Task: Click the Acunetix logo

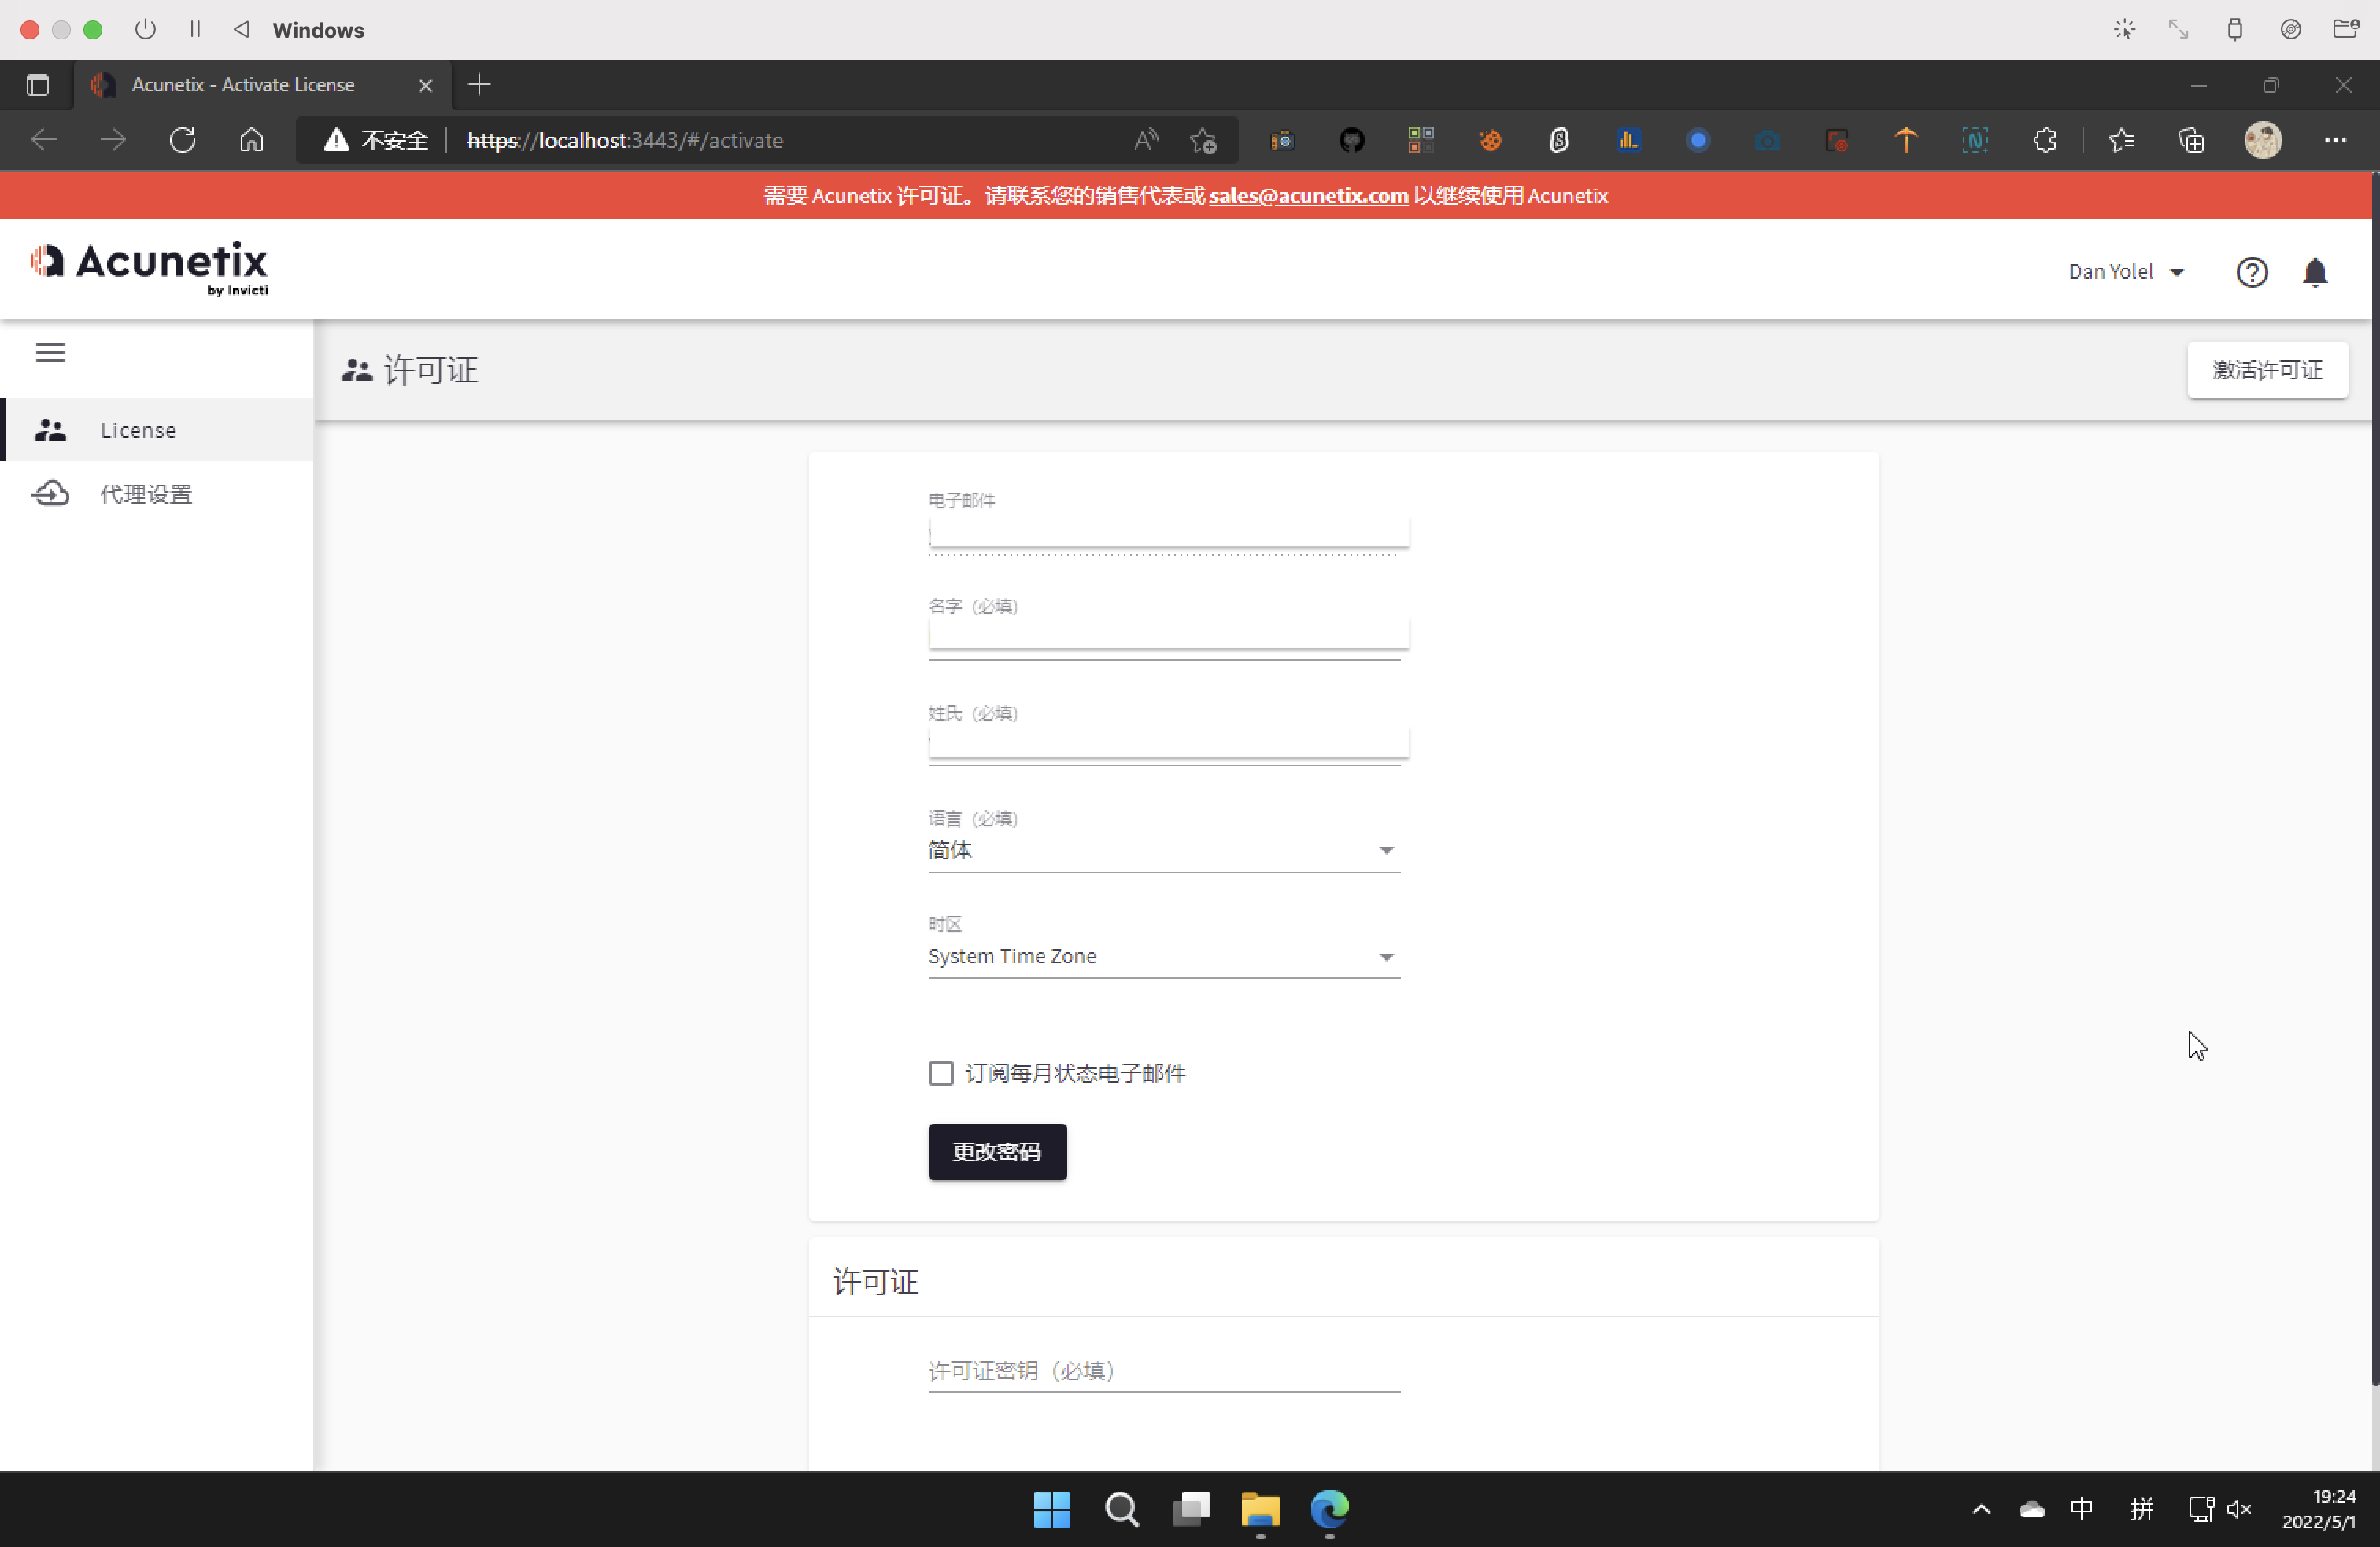Action: [150, 267]
